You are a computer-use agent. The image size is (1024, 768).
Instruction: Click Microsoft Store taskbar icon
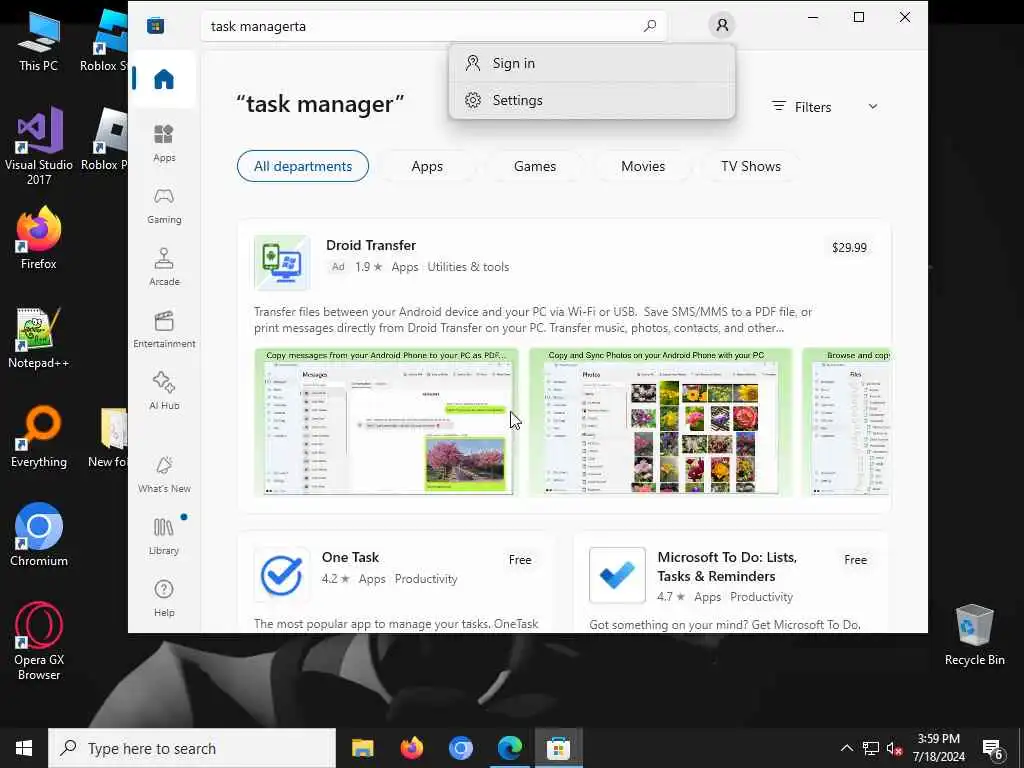[558, 748]
